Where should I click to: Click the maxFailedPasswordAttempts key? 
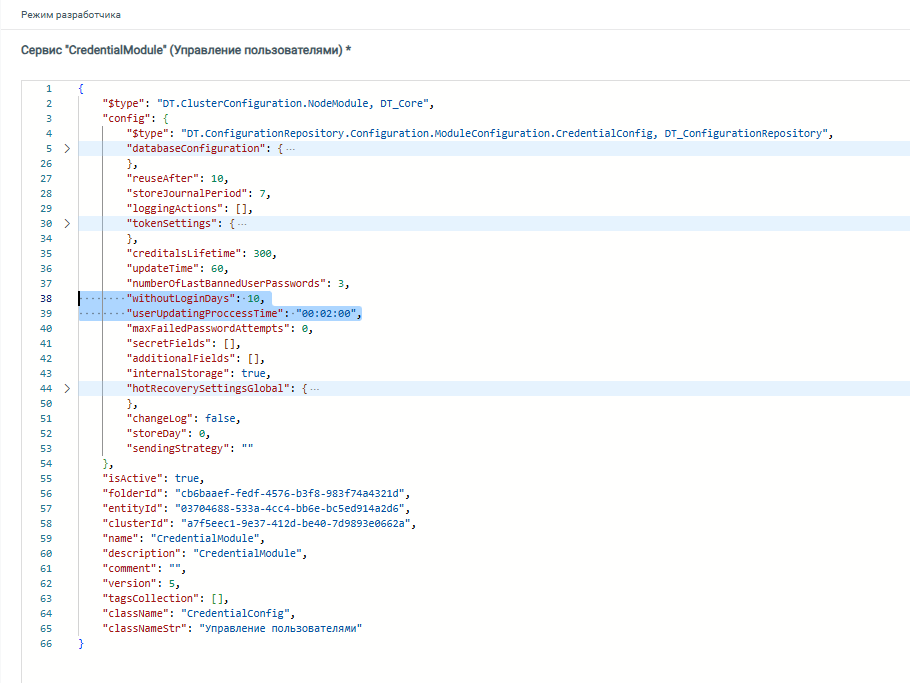208,328
